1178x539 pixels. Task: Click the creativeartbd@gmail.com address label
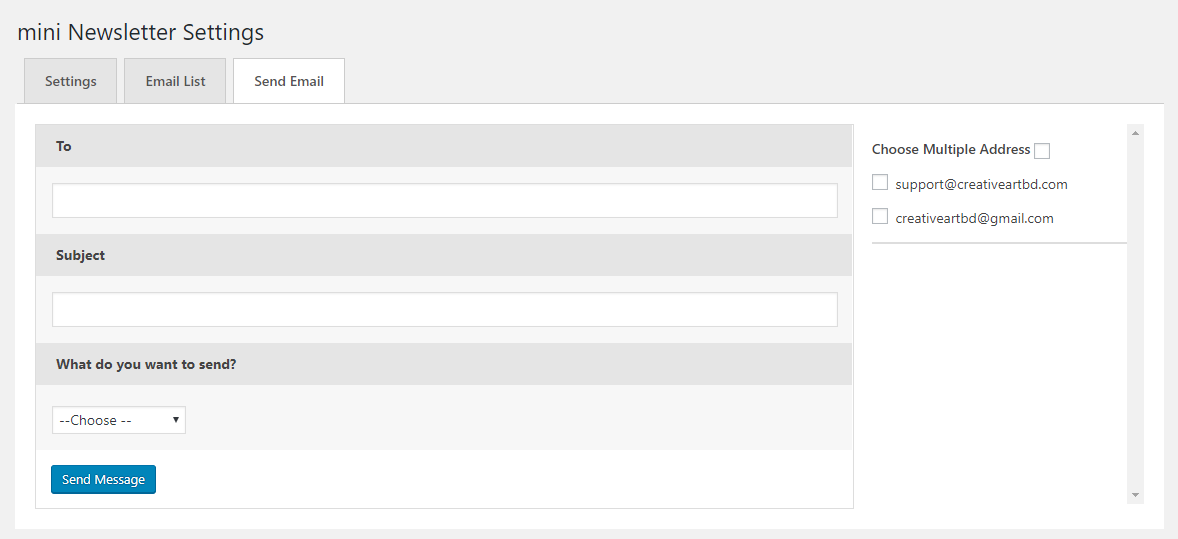974,218
